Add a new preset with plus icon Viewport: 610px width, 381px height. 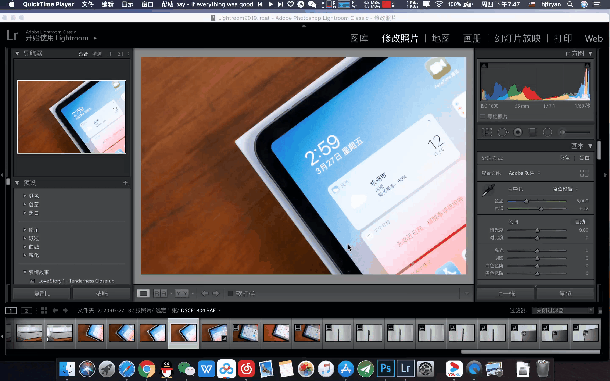click(125, 183)
